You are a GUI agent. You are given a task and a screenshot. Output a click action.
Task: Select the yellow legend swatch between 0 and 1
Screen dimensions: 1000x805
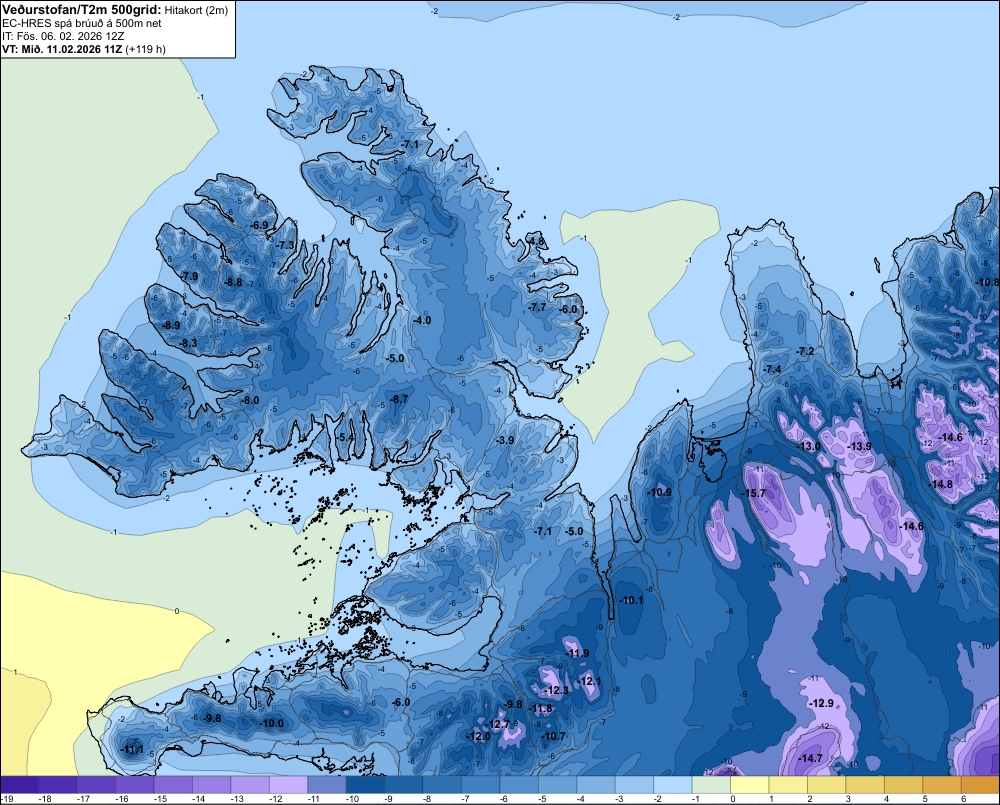point(749,784)
